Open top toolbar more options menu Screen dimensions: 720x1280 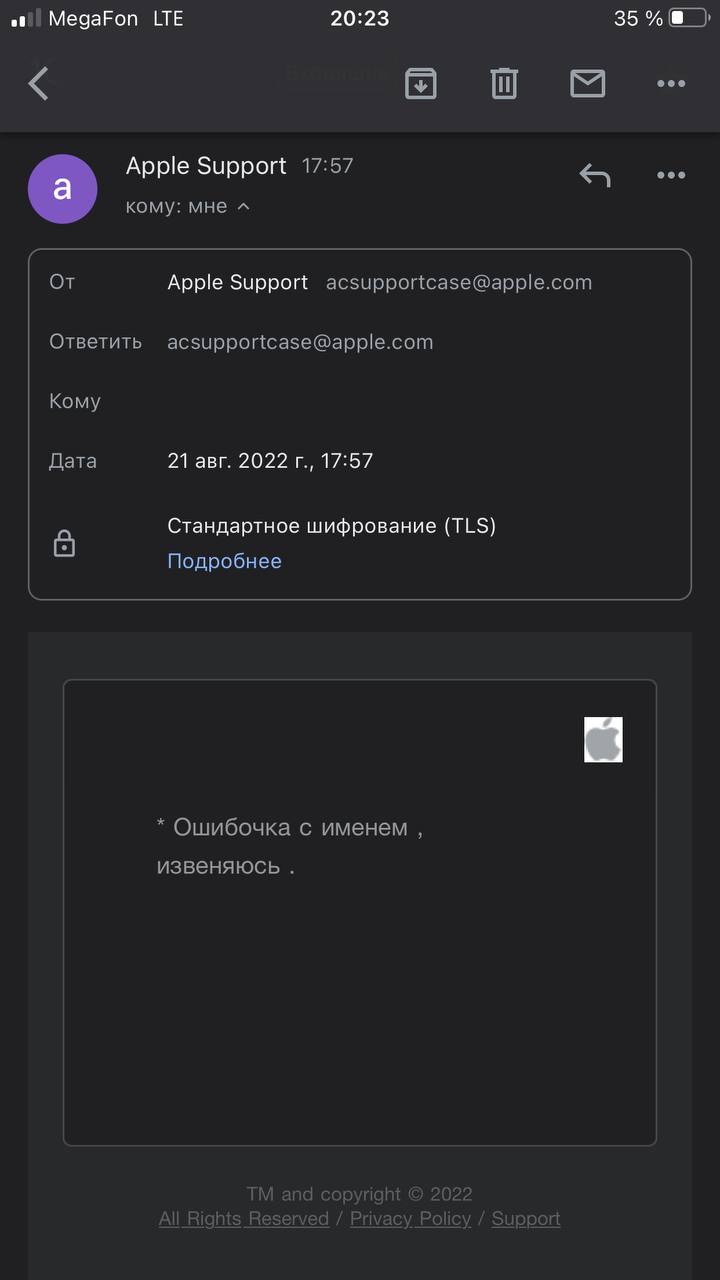point(671,84)
